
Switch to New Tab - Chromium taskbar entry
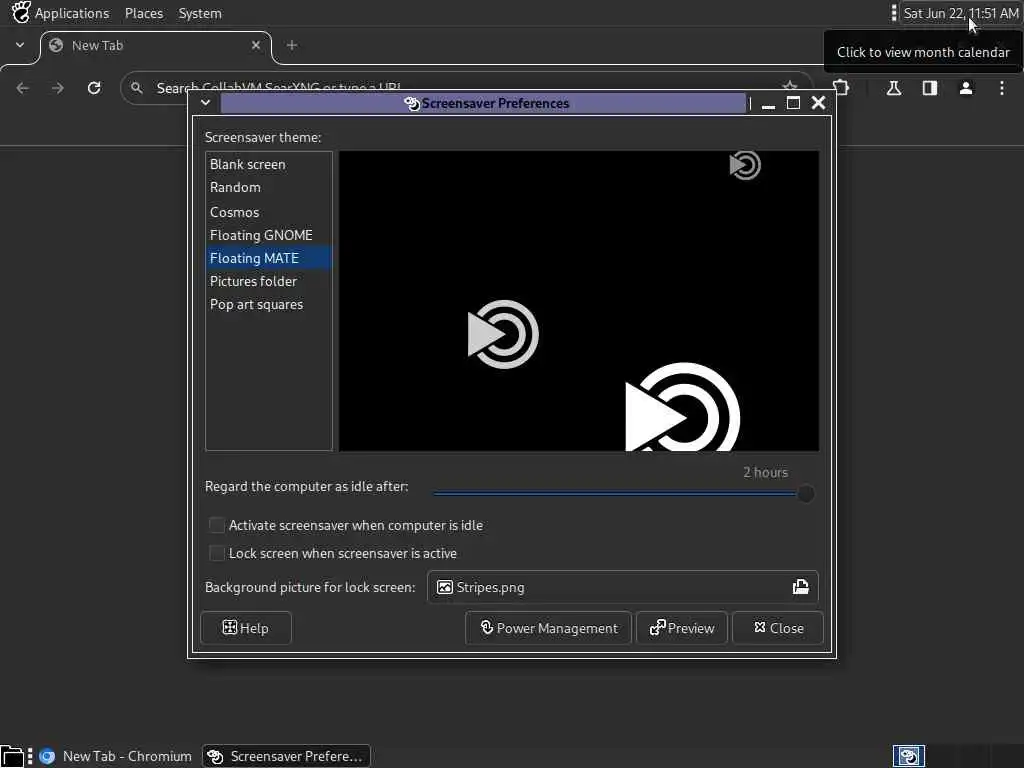pyautogui.click(x=116, y=756)
